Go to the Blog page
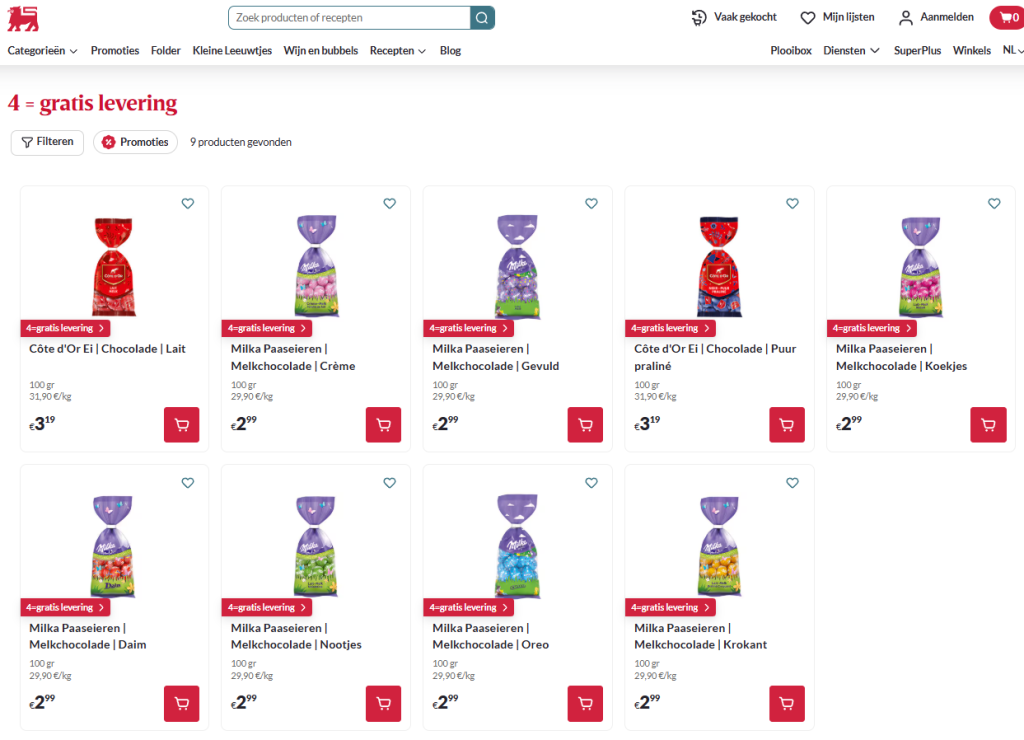 (451, 50)
